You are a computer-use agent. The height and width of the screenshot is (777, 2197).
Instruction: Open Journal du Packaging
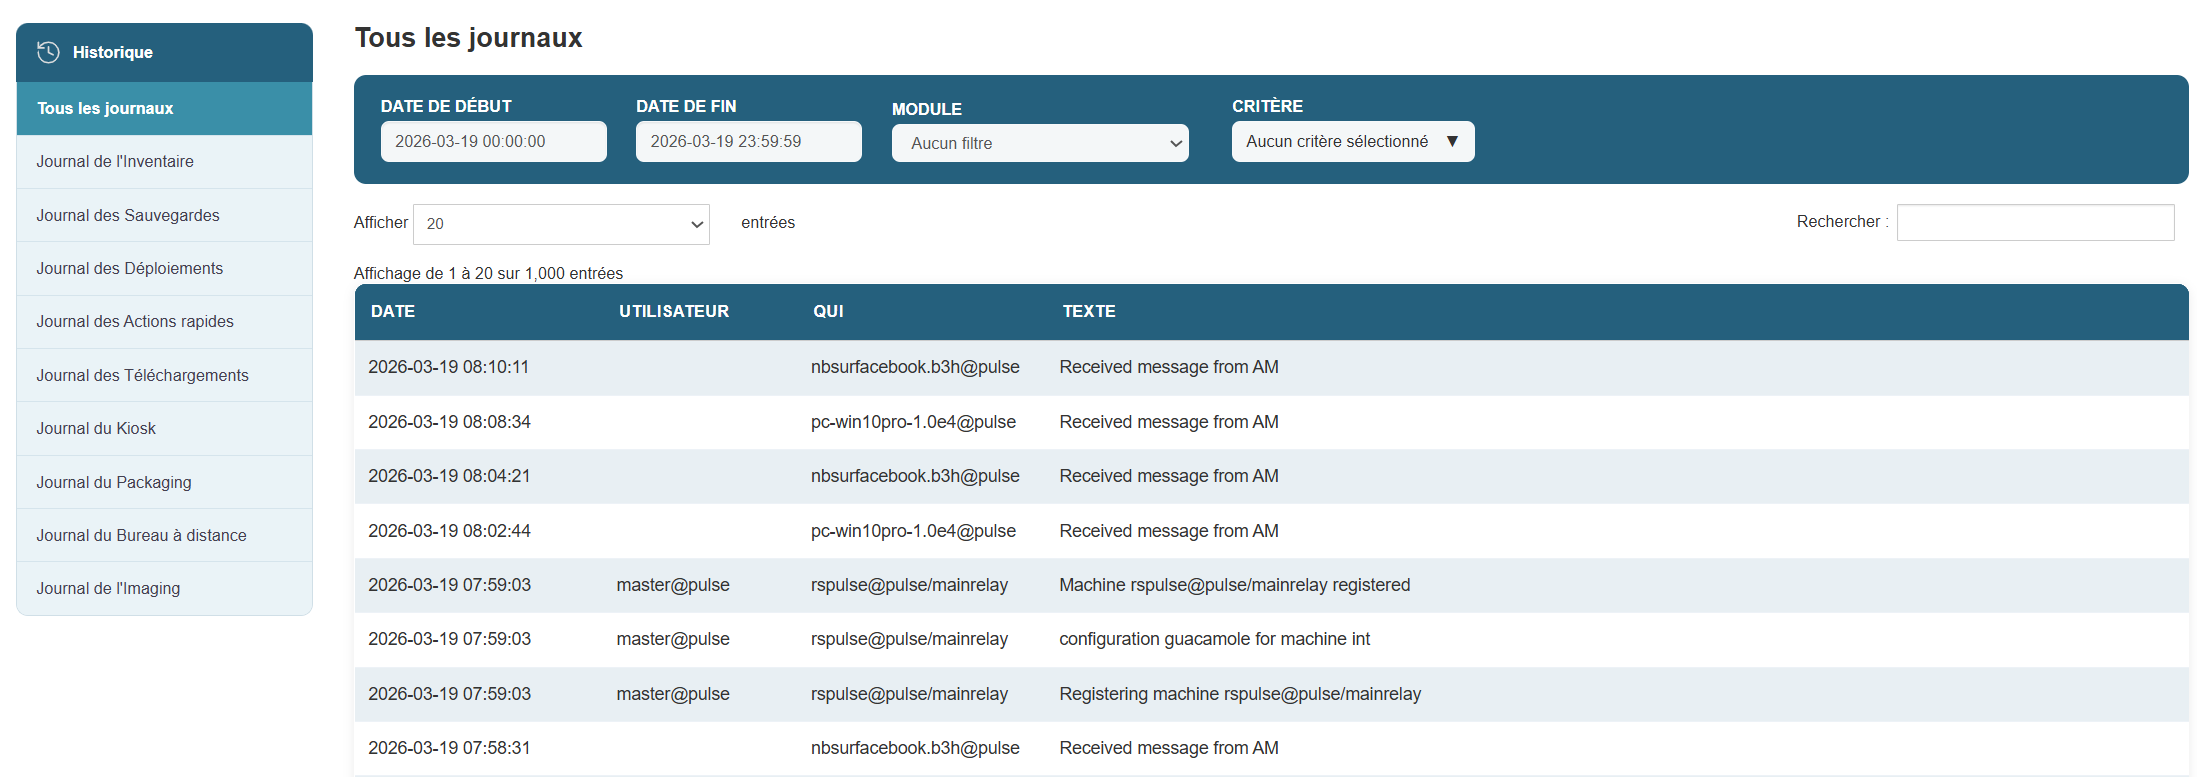114,482
